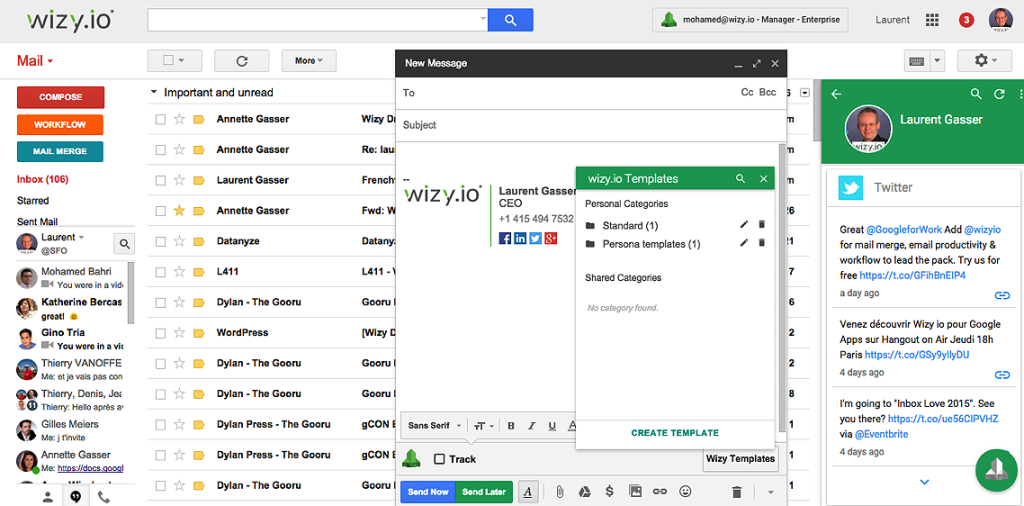Click the LinkedIn icon in signature
1024x506 pixels.
click(x=520, y=238)
